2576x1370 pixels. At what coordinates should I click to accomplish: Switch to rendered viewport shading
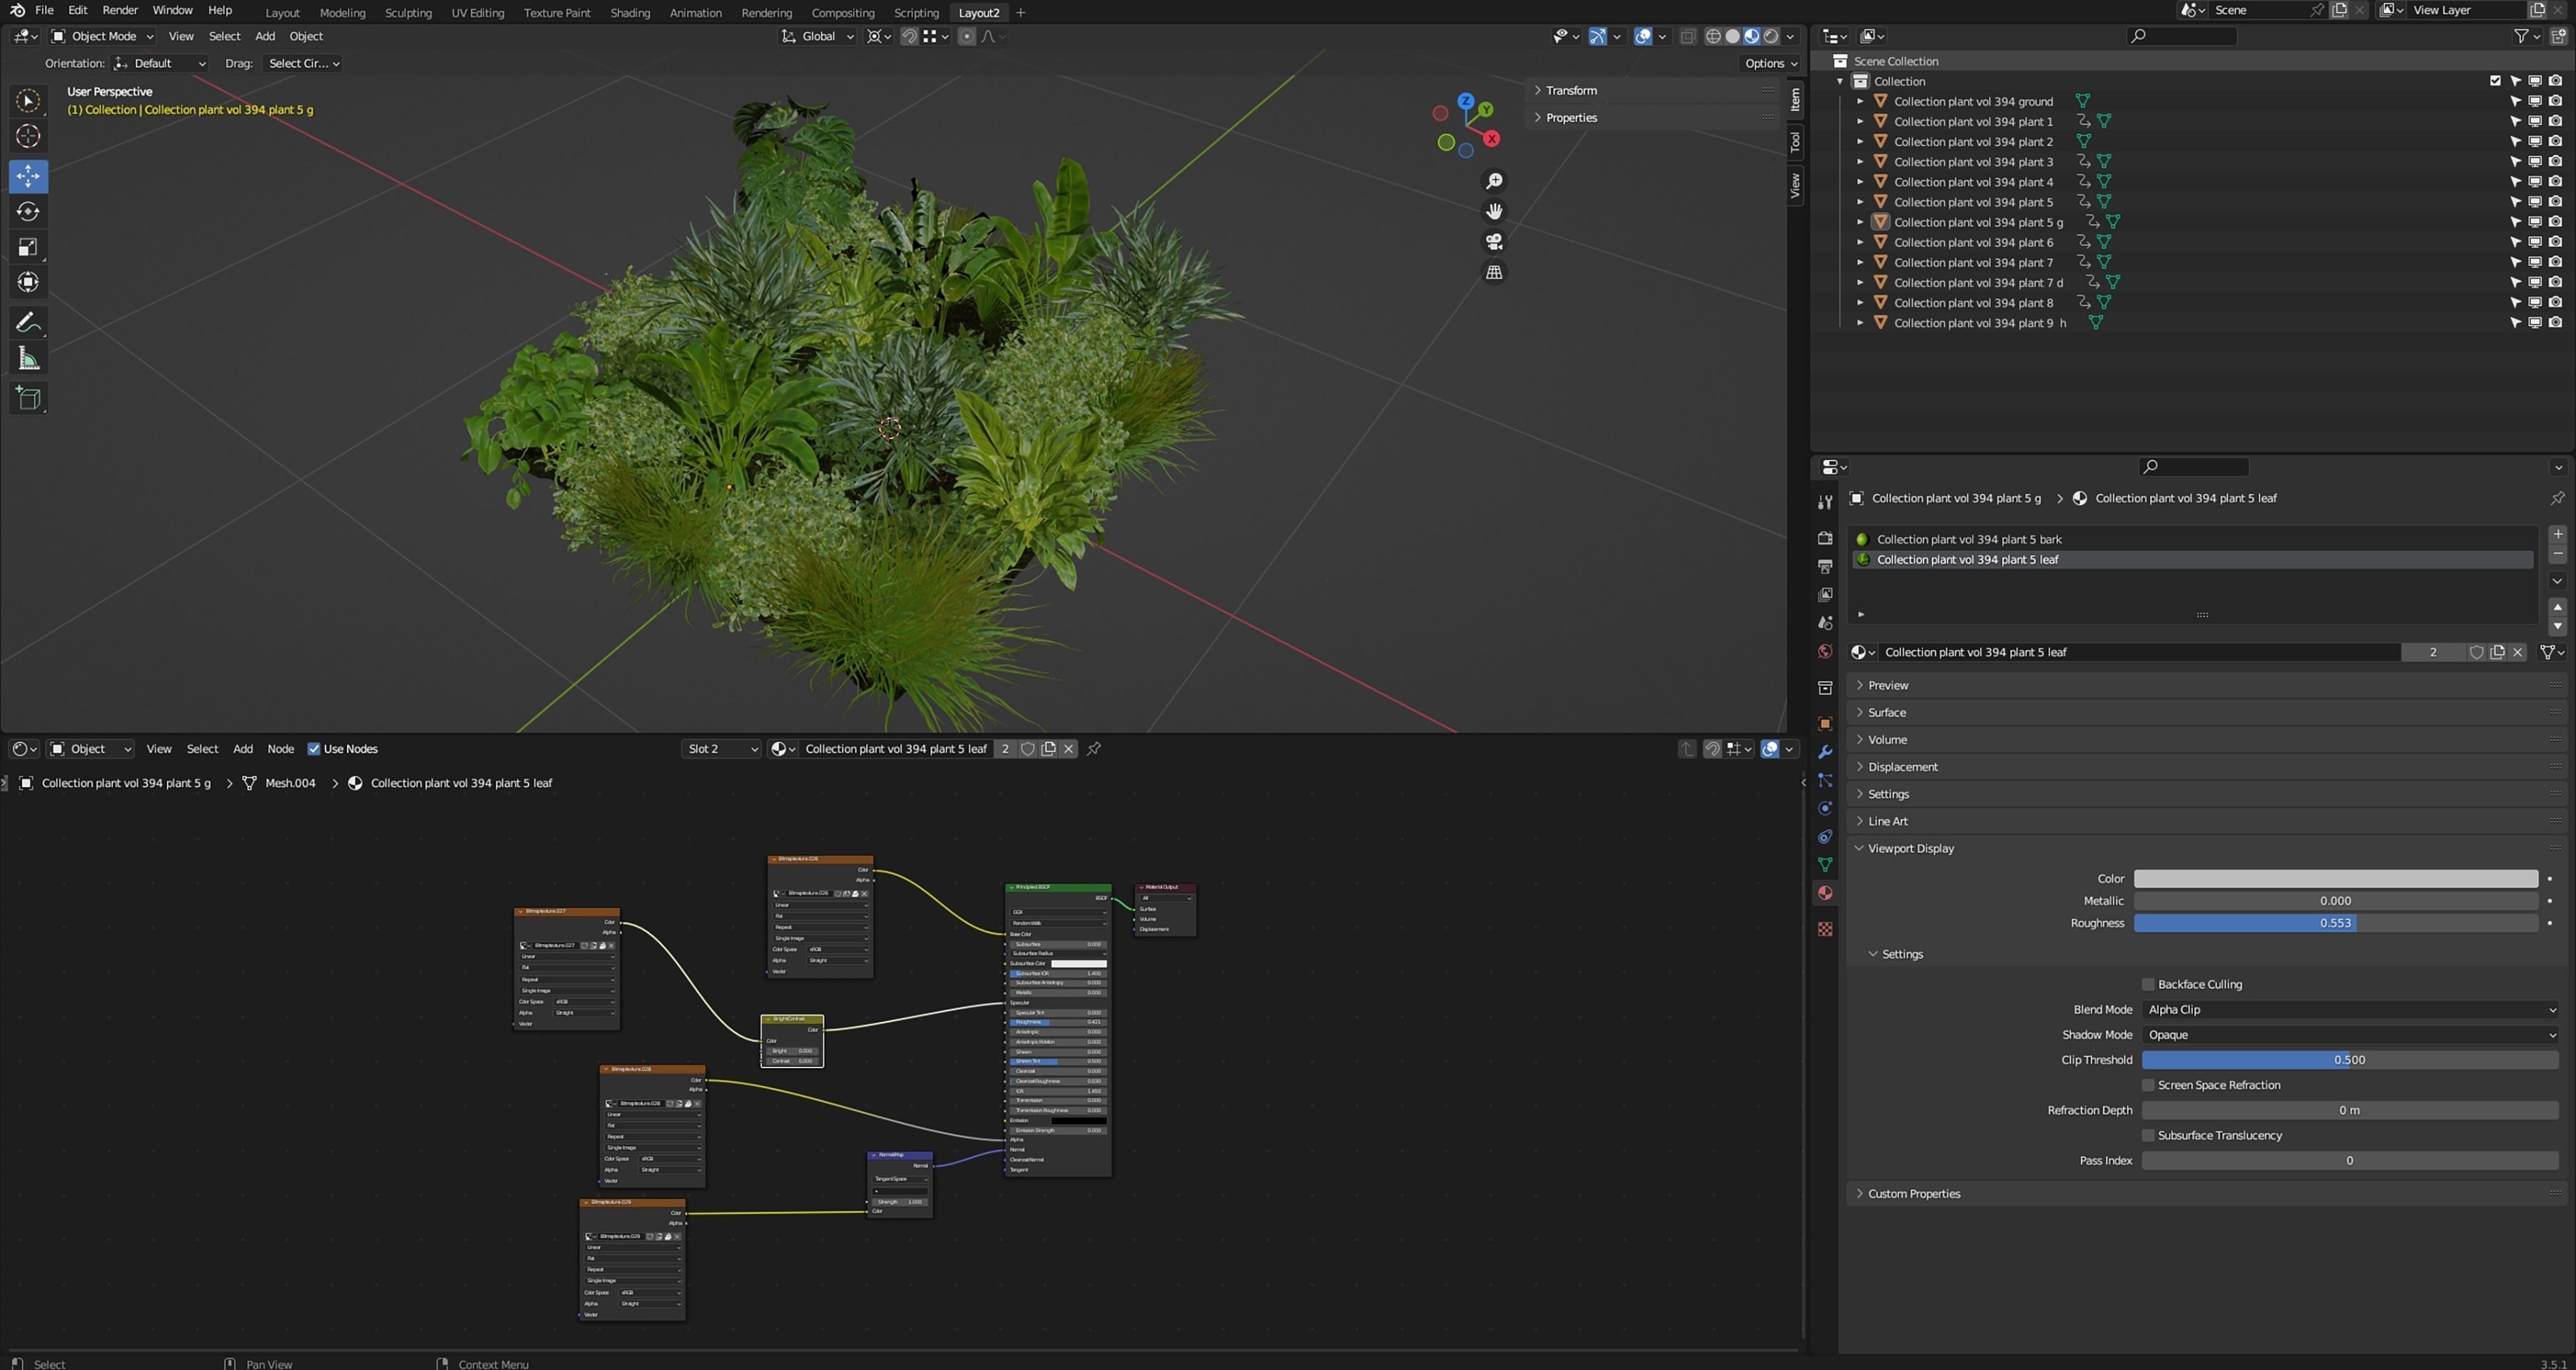pos(1771,36)
